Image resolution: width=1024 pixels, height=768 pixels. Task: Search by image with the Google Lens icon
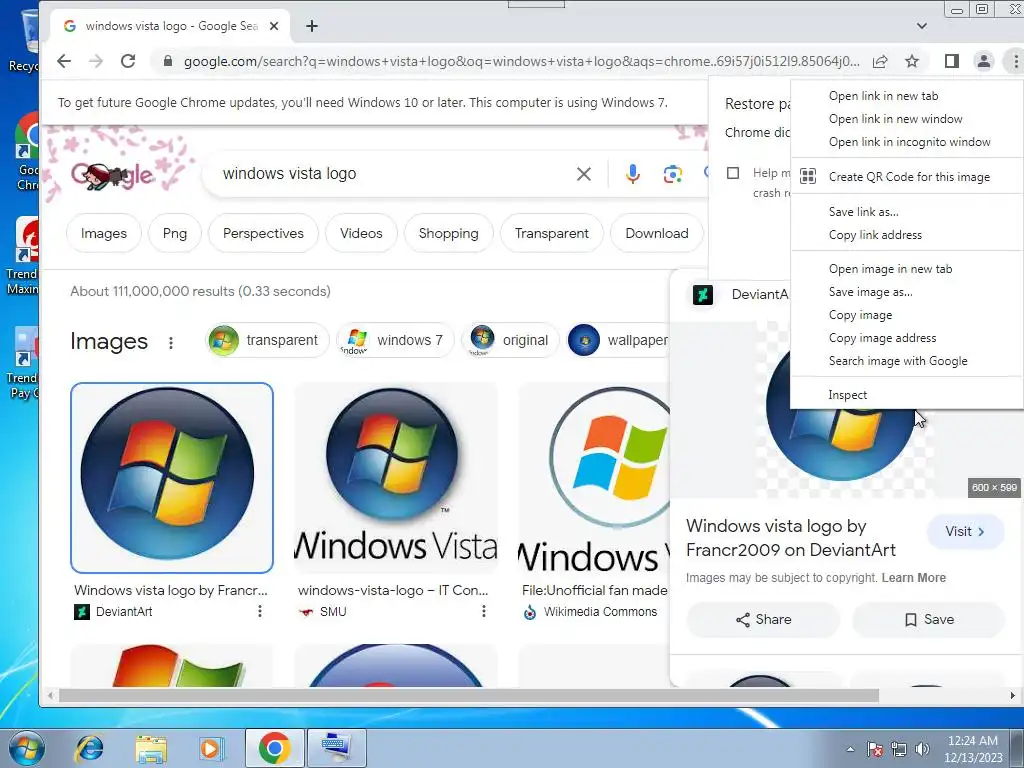673,174
